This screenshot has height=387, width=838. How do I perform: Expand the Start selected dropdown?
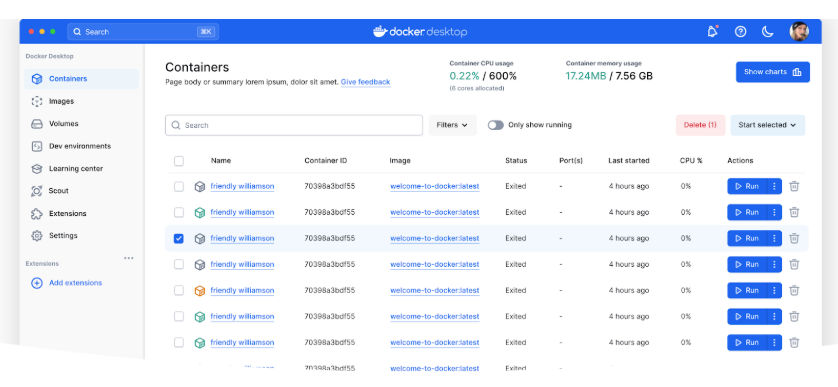coord(767,125)
